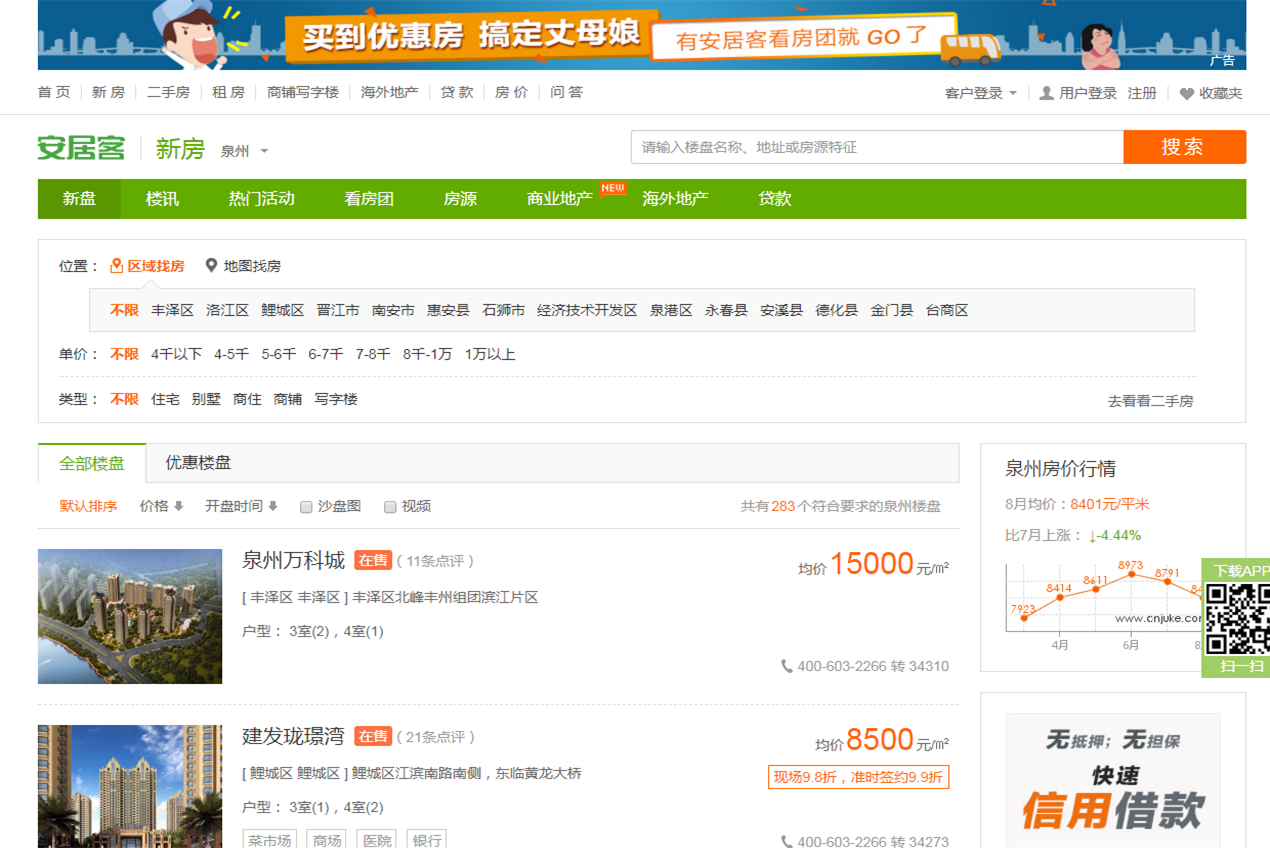
Task: Open 贷款 in the green navigation bar
Action: tap(775, 199)
